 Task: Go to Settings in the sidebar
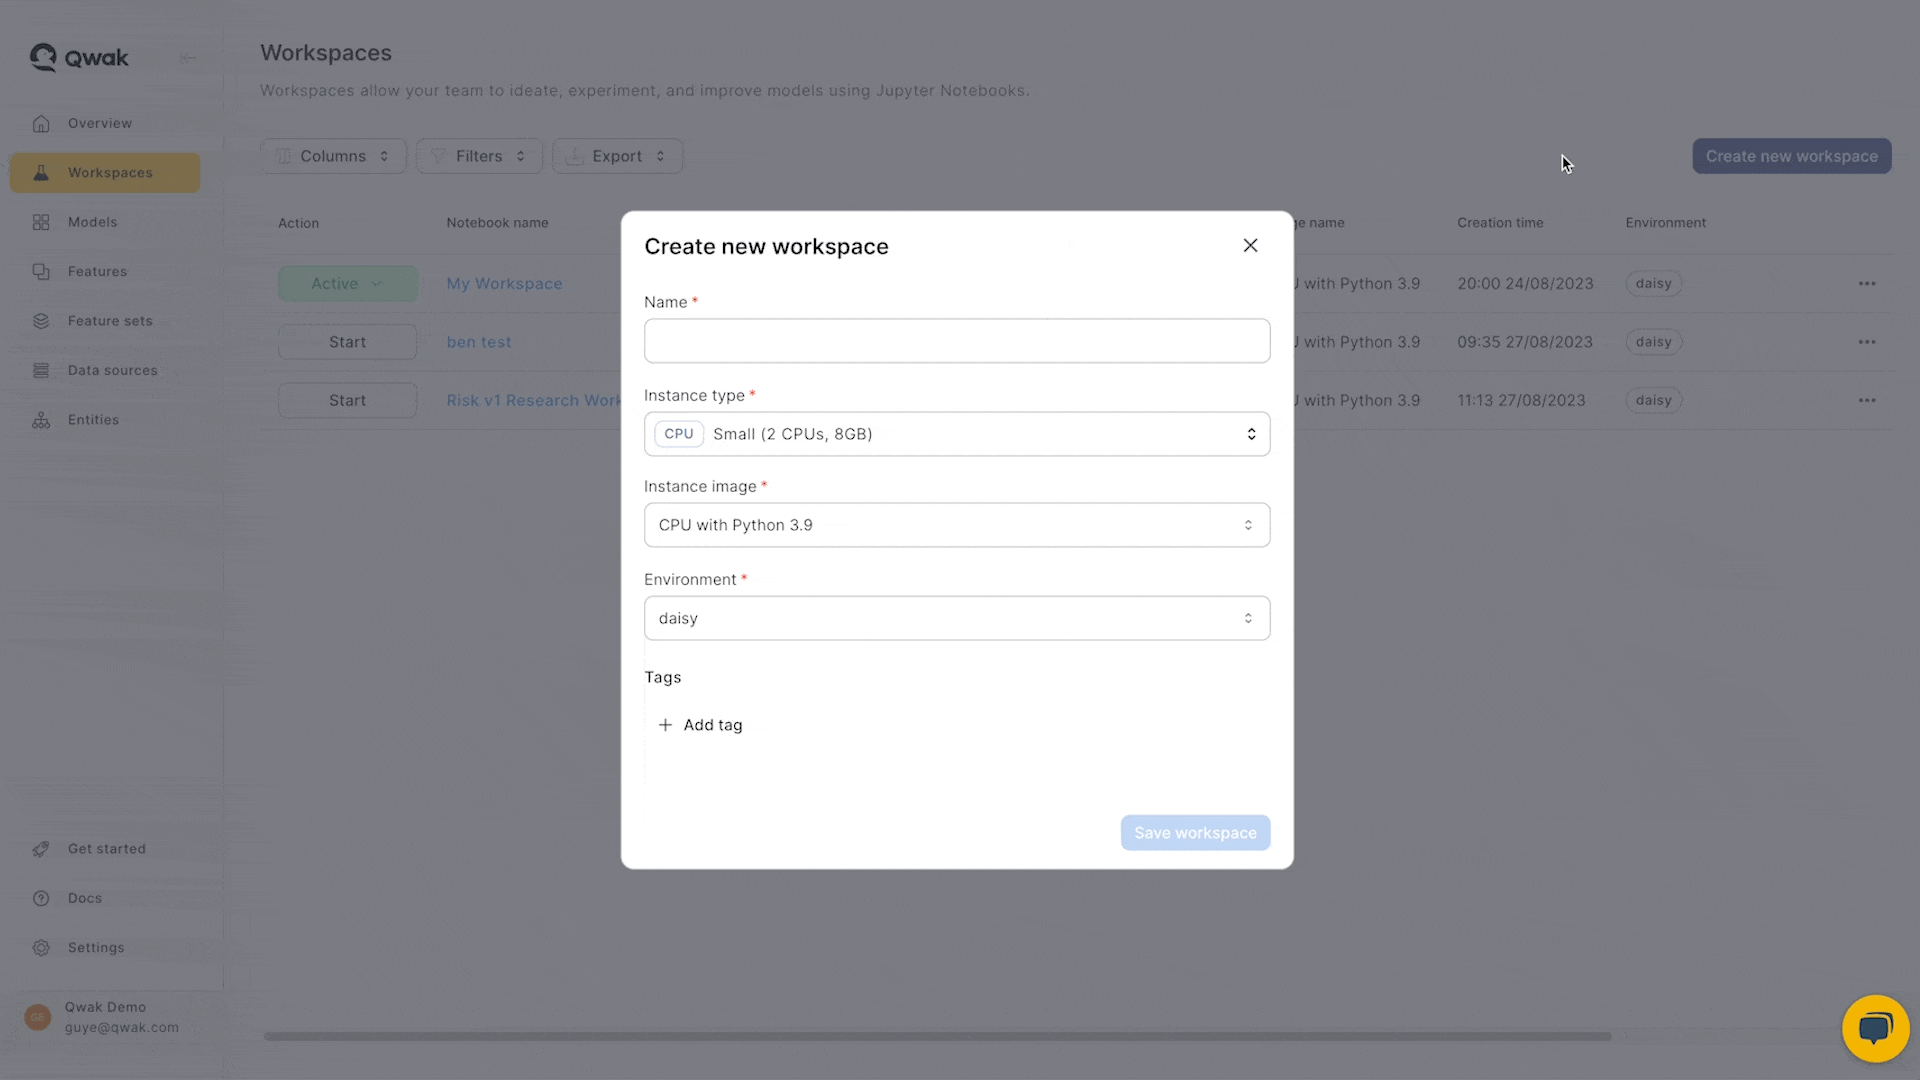pos(96,948)
